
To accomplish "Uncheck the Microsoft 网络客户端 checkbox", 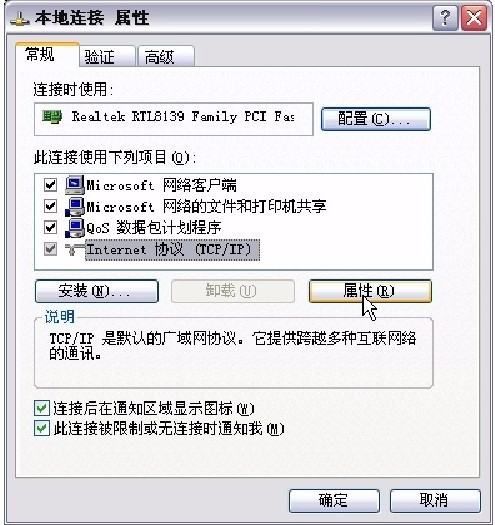I will (x=50, y=185).
